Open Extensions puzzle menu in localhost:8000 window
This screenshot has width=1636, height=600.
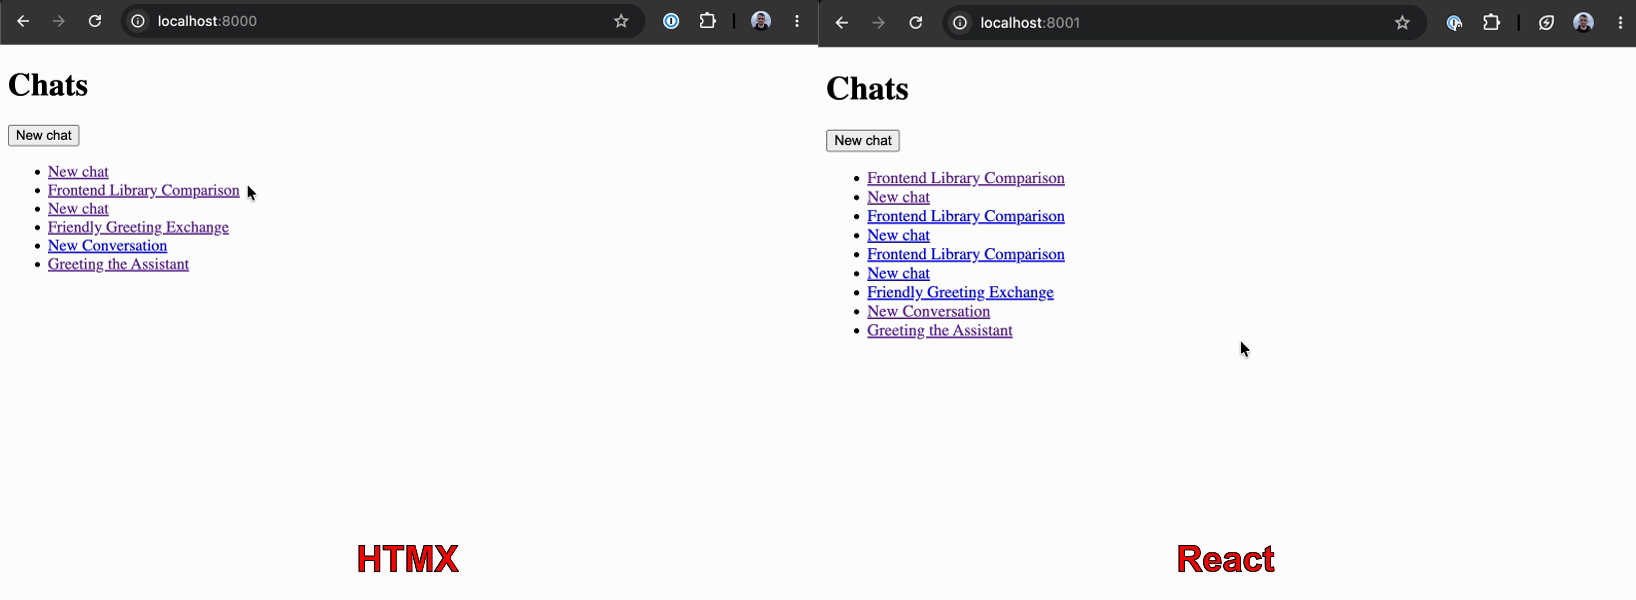click(x=708, y=21)
